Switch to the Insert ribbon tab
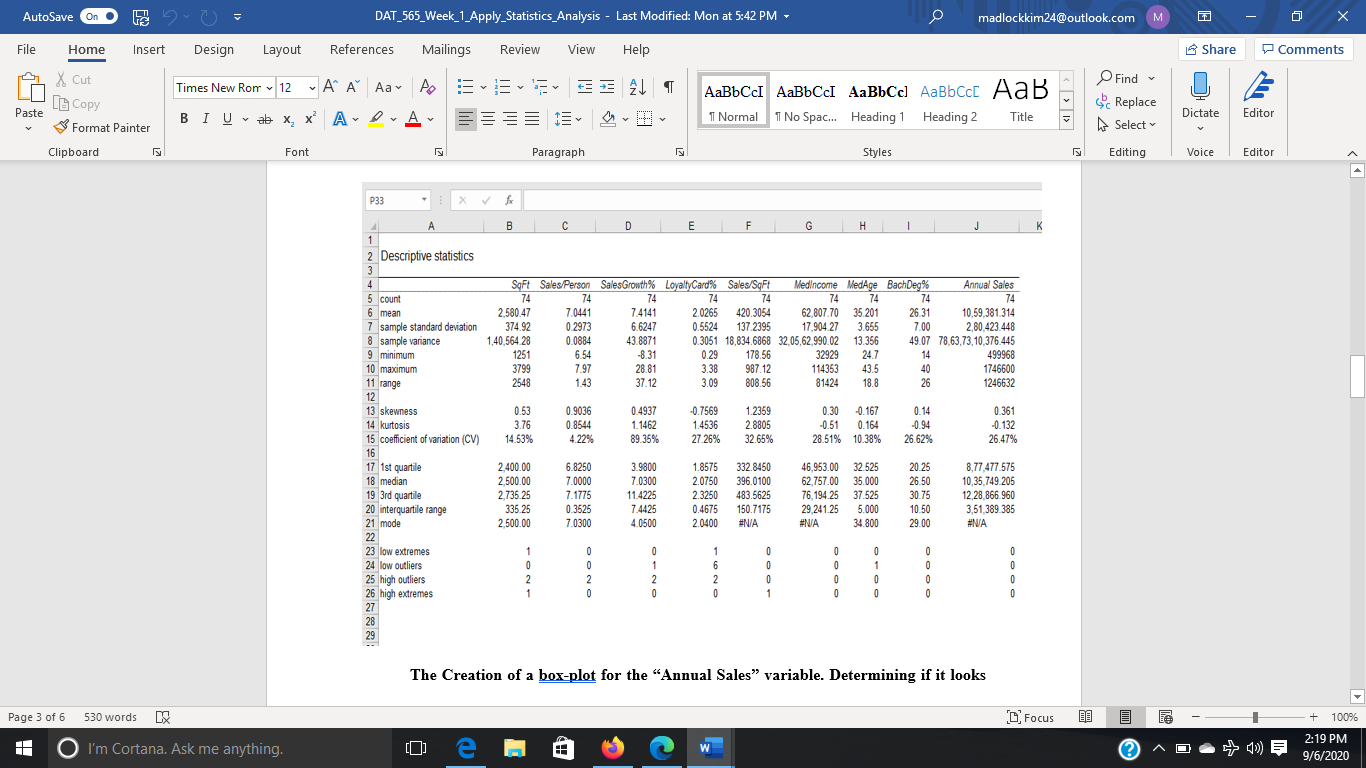Viewport: 1366px width, 768px height. click(x=149, y=50)
